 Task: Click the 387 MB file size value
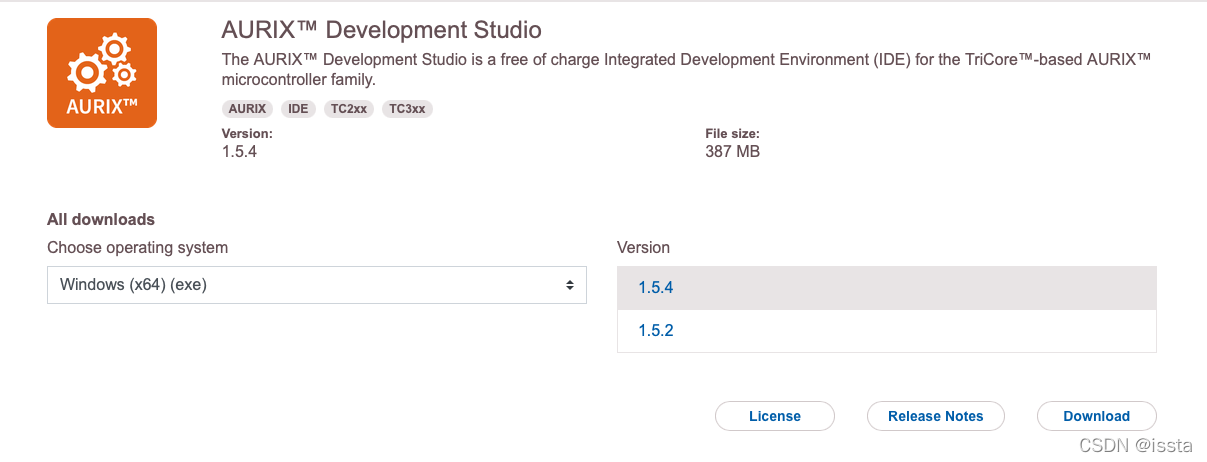point(733,152)
